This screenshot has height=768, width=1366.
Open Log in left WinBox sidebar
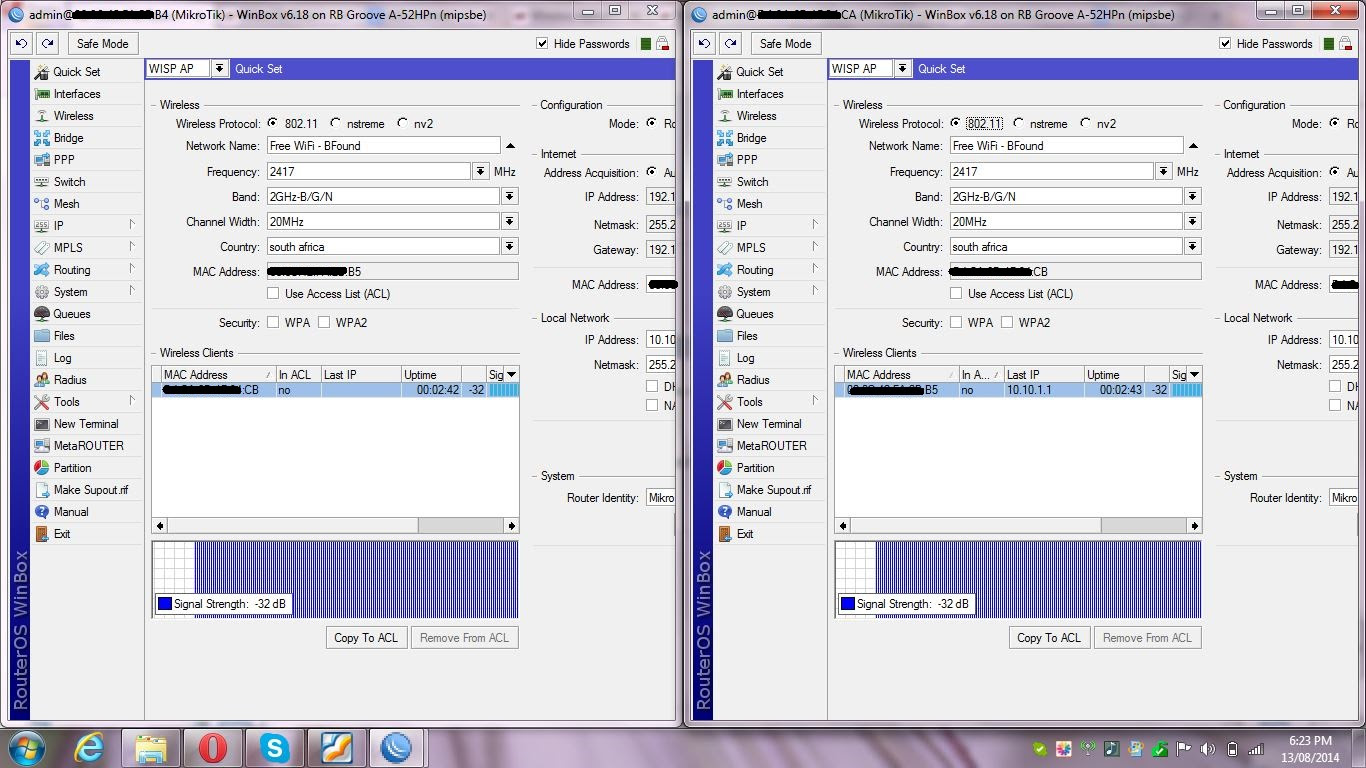click(62, 358)
